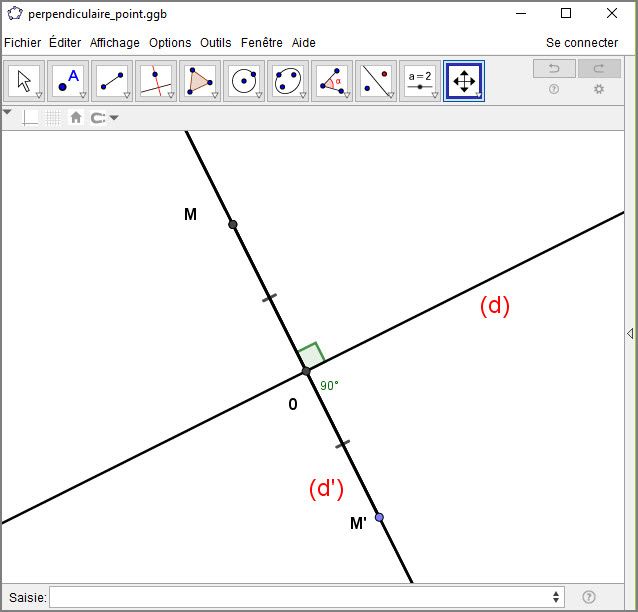The width and height of the screenshot is (638, 612).
Task: Toggle axes display in style bar
Action: point(30,118)
